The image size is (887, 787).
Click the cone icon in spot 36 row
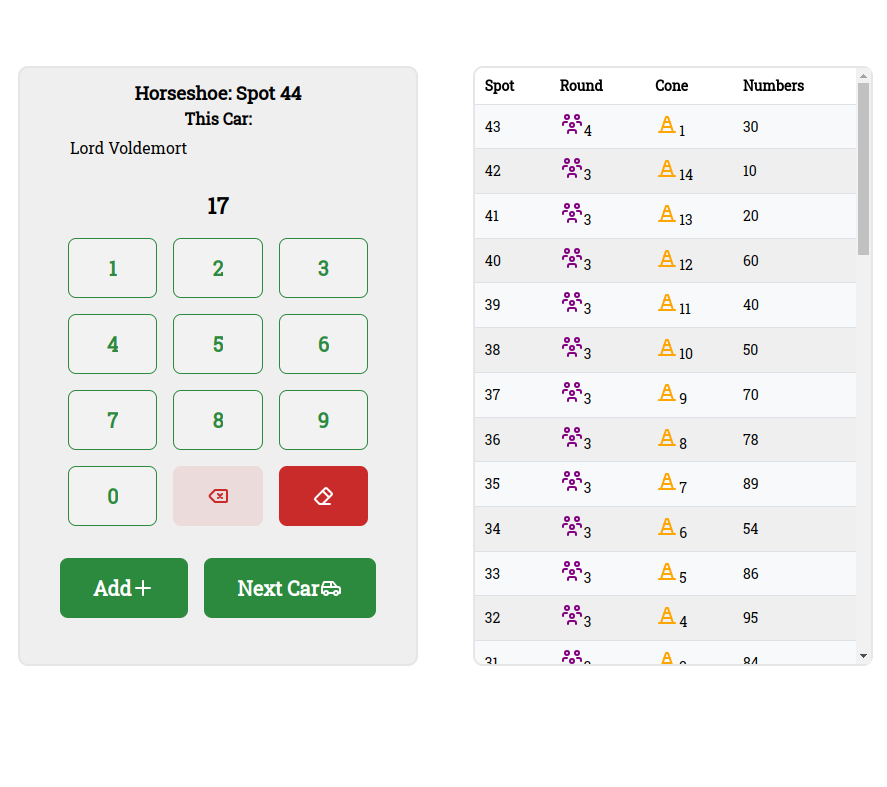pyautogui.click(x=666, y=437)
